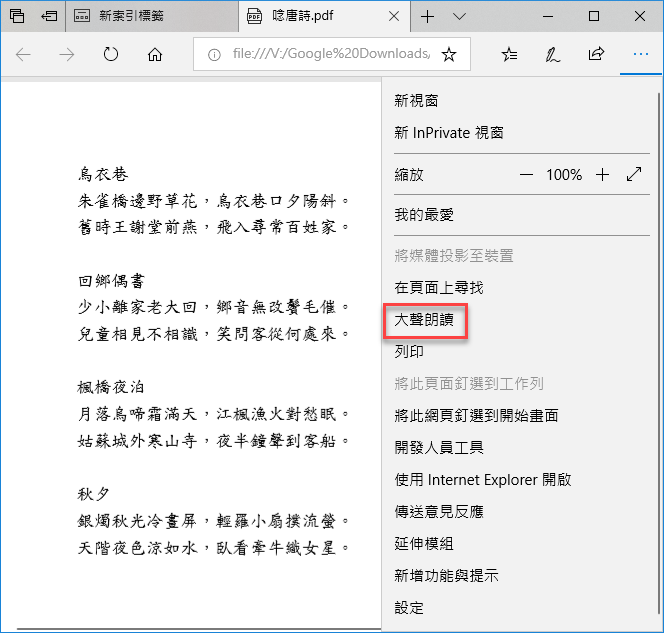Image resolution: width=664 pixels, height=633 pixels.
Task: Set these tabs aside icon
Action: point(49,16)
